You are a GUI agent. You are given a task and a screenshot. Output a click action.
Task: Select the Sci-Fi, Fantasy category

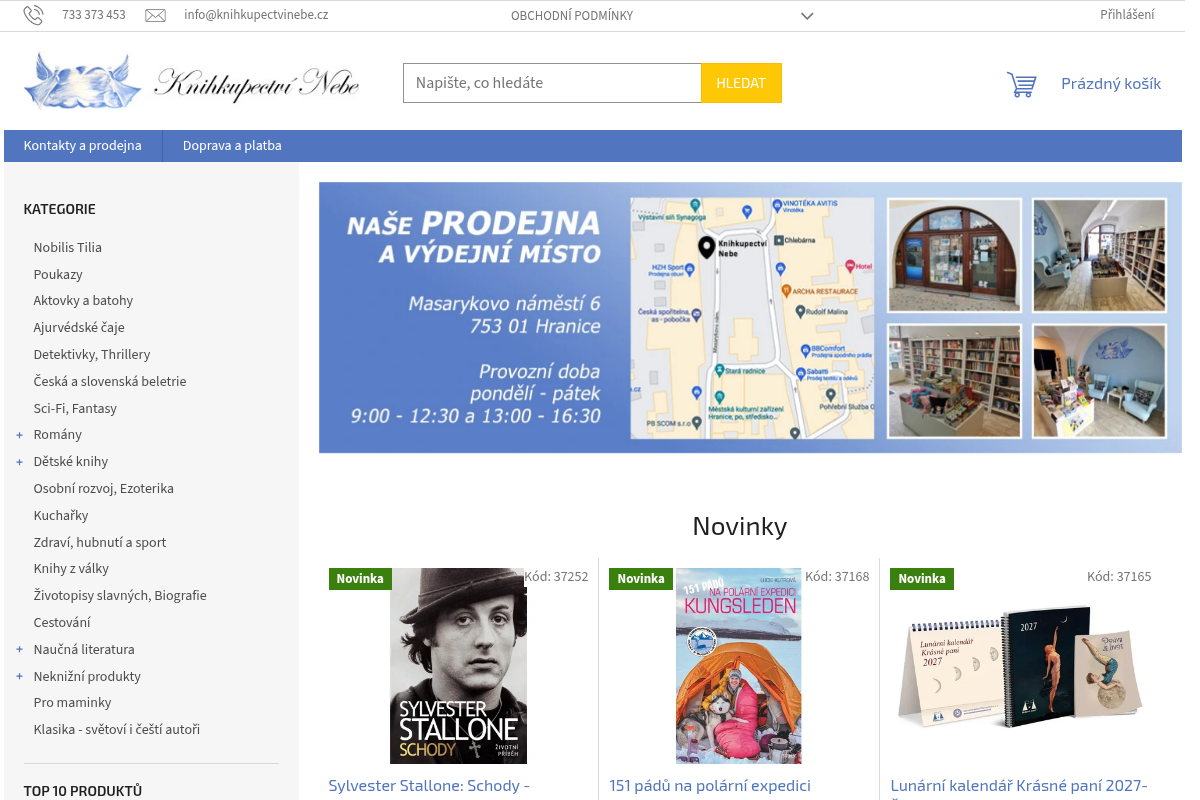[x=75, y=409]
